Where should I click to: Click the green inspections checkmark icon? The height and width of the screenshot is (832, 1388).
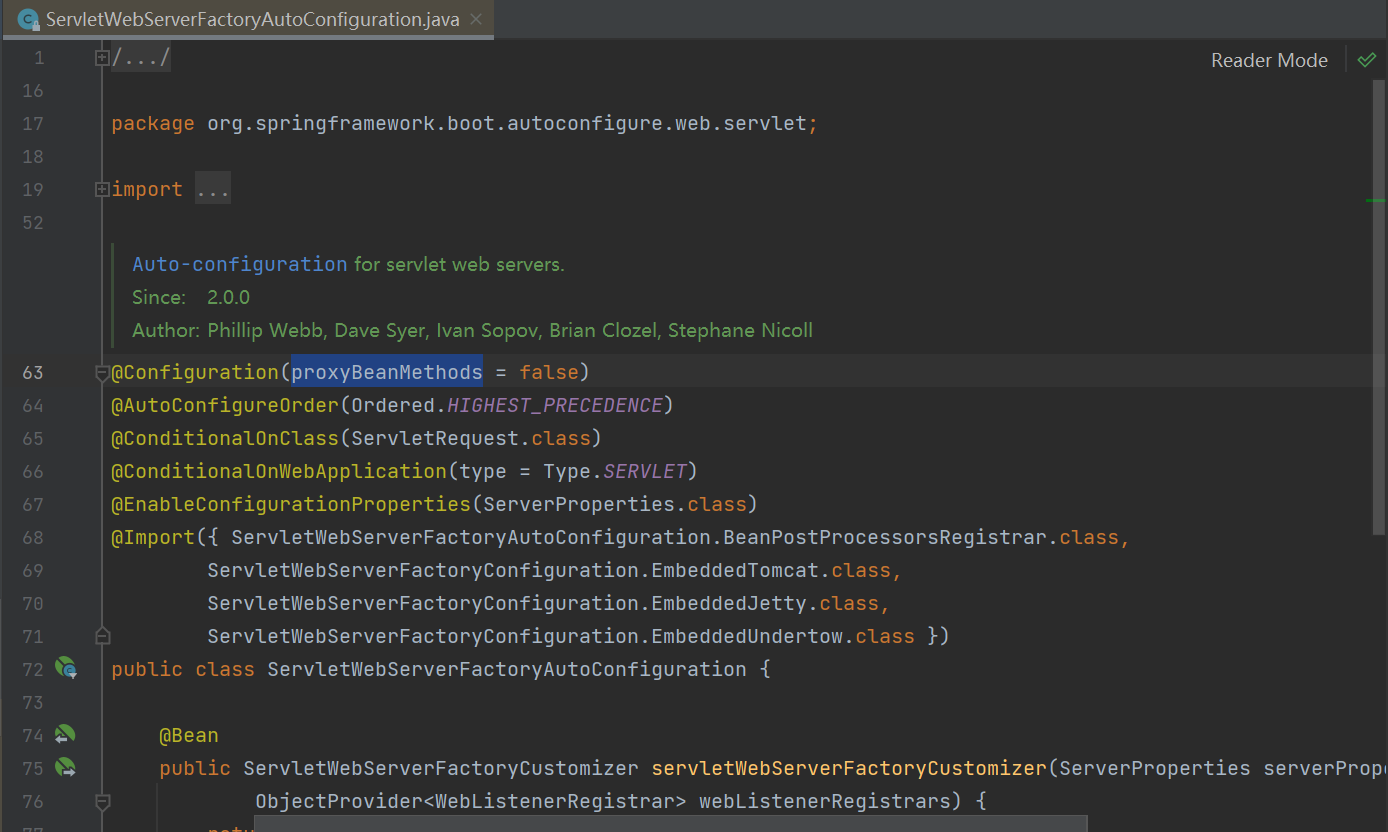1367,60
